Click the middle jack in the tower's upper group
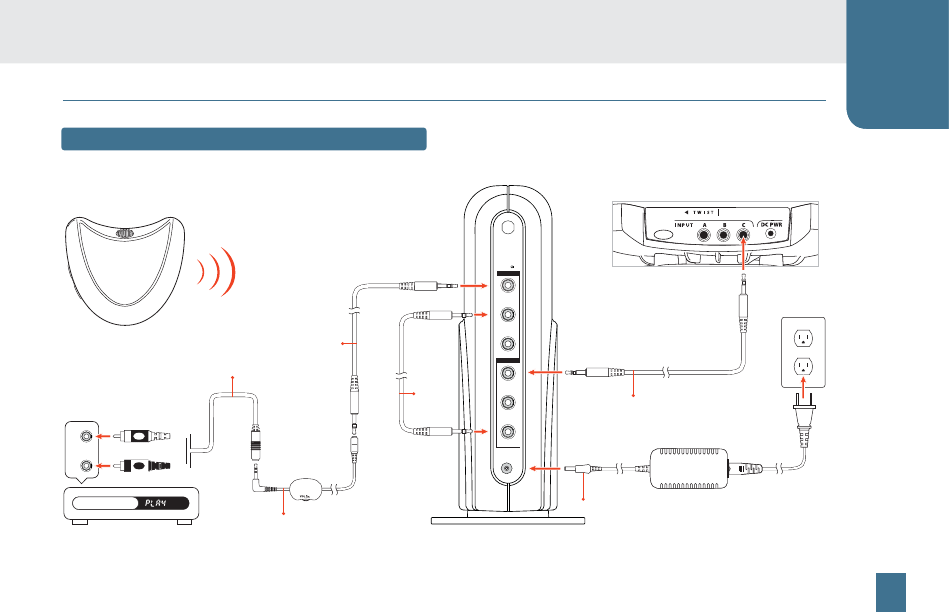 click(508, 315)
